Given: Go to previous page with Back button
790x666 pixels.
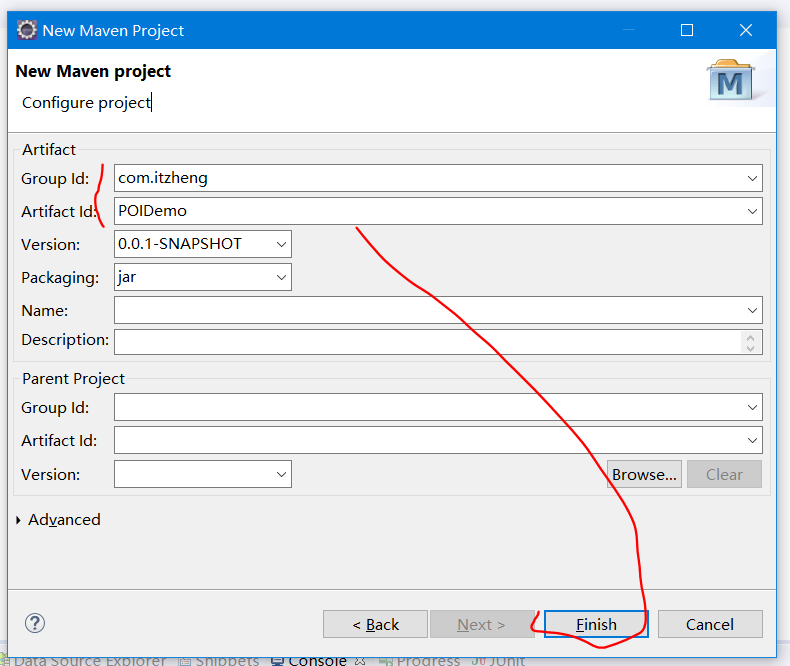Looking at the screenshot, I should pyautogui.click(x=375, y=624).
